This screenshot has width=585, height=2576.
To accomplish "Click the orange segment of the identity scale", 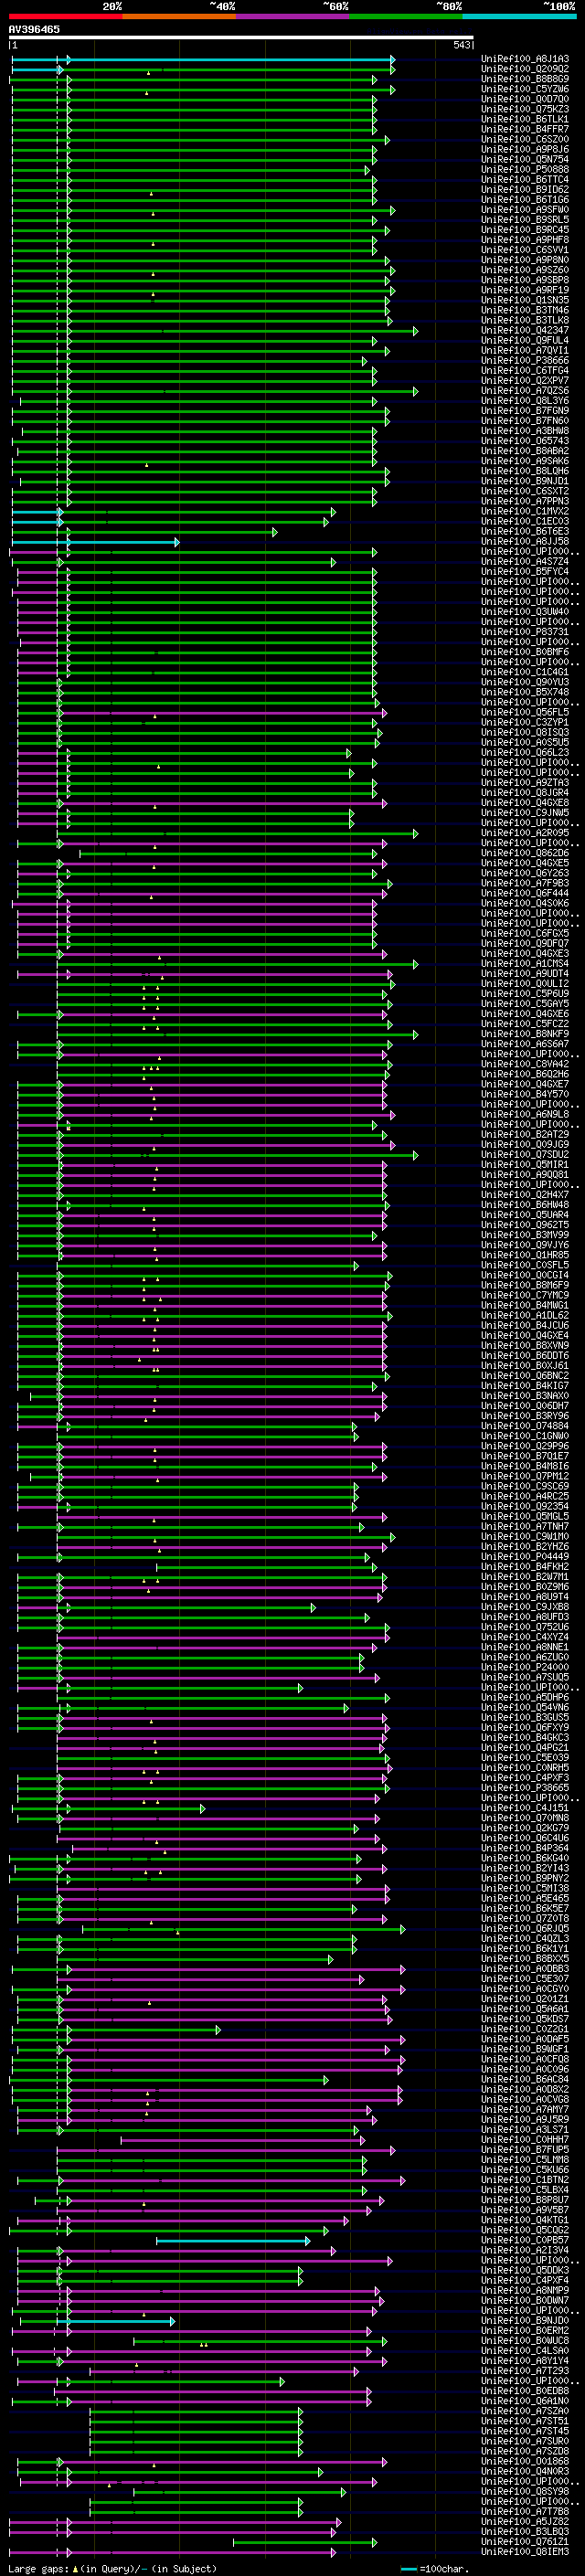I will 180,16.
